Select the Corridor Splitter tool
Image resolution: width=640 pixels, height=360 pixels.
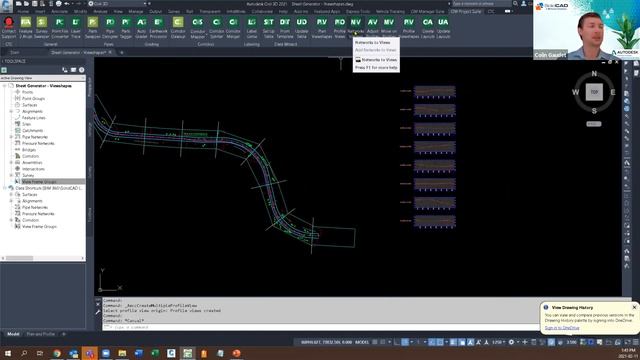pyautogui.click(x=216, y=27)
